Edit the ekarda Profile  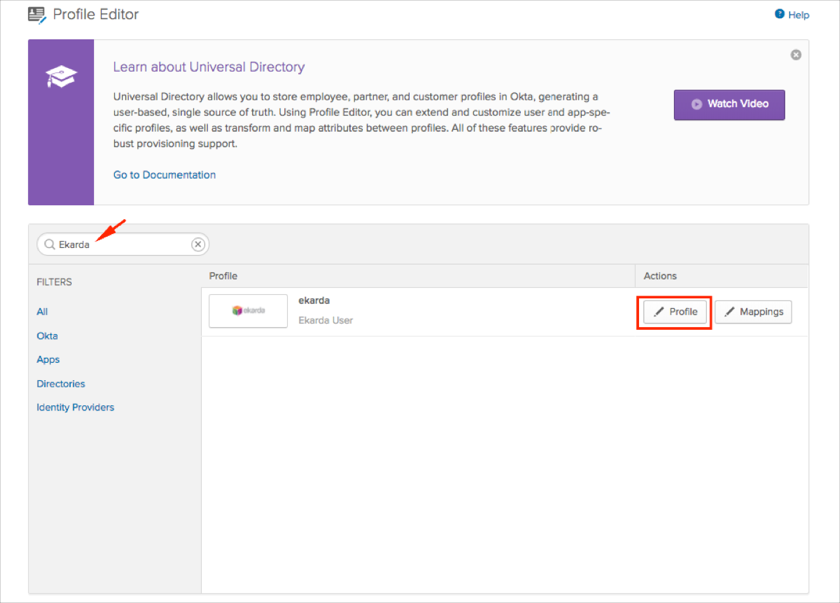coord(675,312)
